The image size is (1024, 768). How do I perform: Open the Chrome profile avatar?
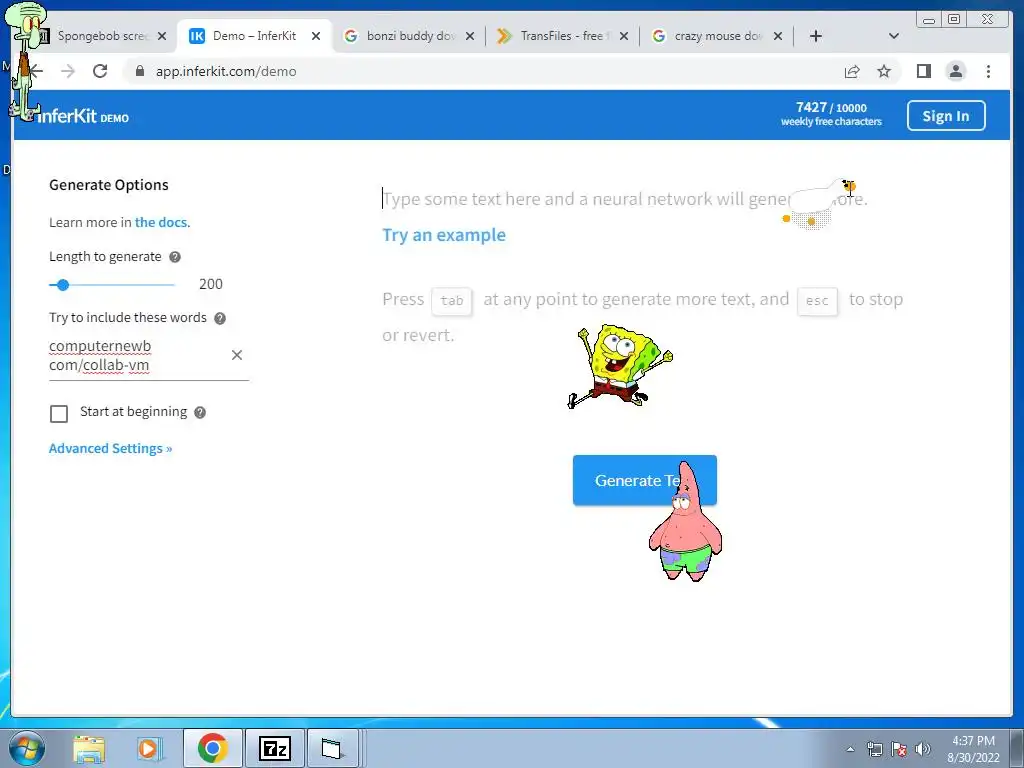click(x=956, y=71)
